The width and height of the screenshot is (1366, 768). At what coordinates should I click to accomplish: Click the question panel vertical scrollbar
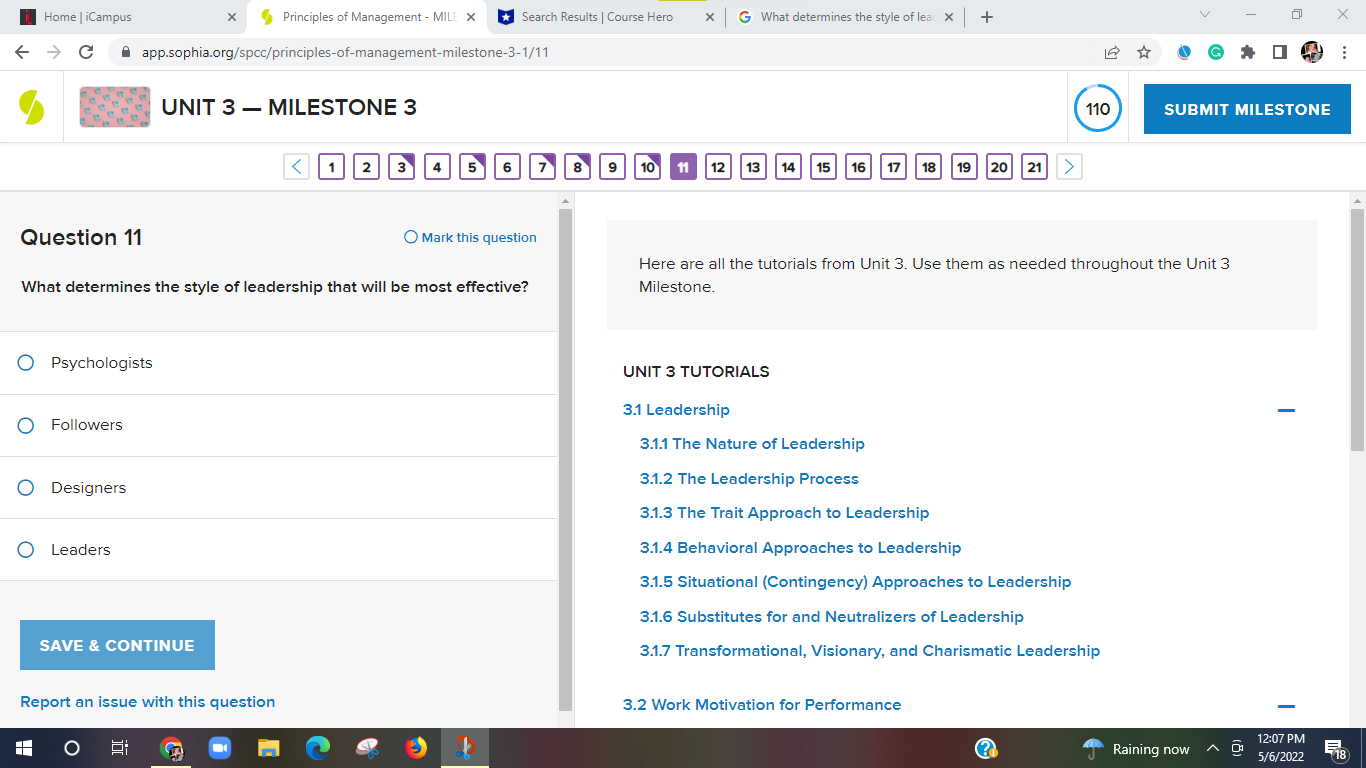[565, 459]
